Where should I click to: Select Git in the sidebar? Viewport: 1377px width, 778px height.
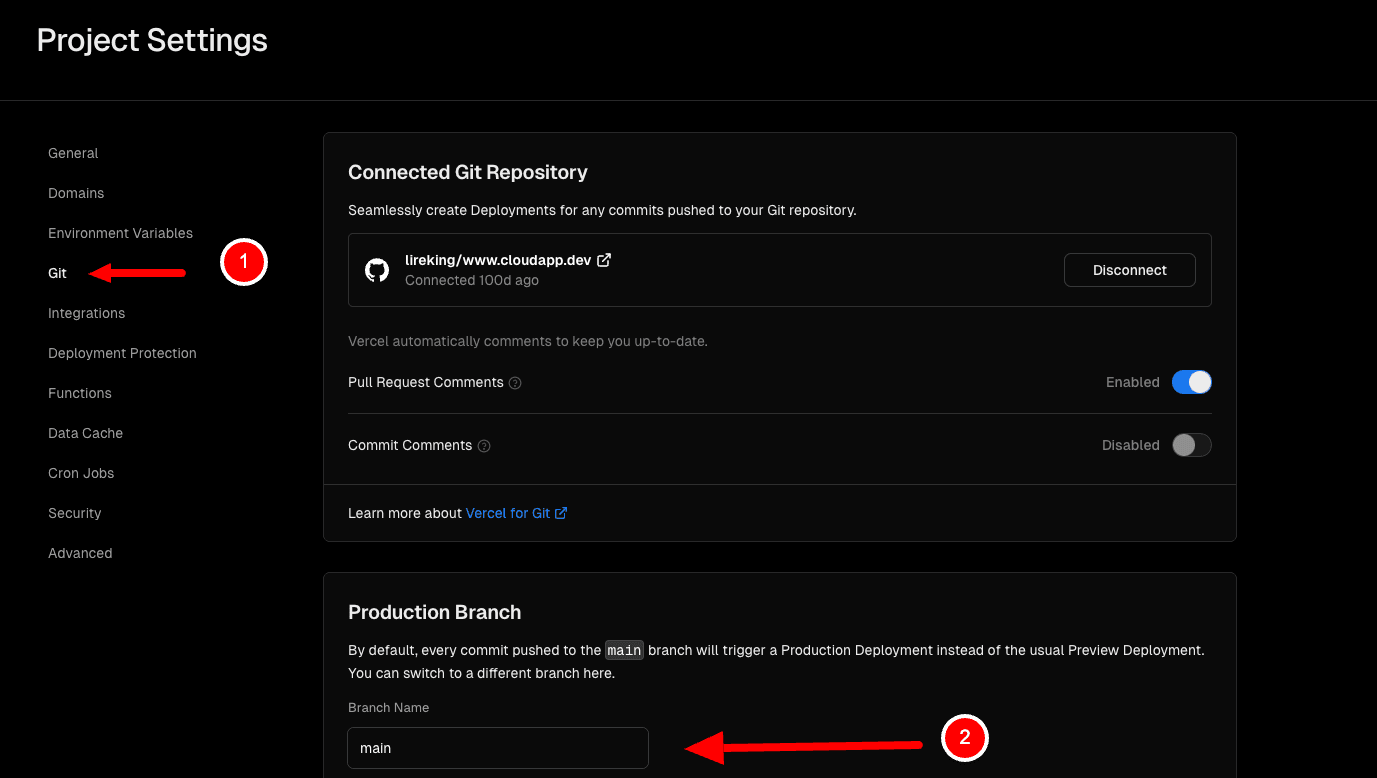[57, 273]
